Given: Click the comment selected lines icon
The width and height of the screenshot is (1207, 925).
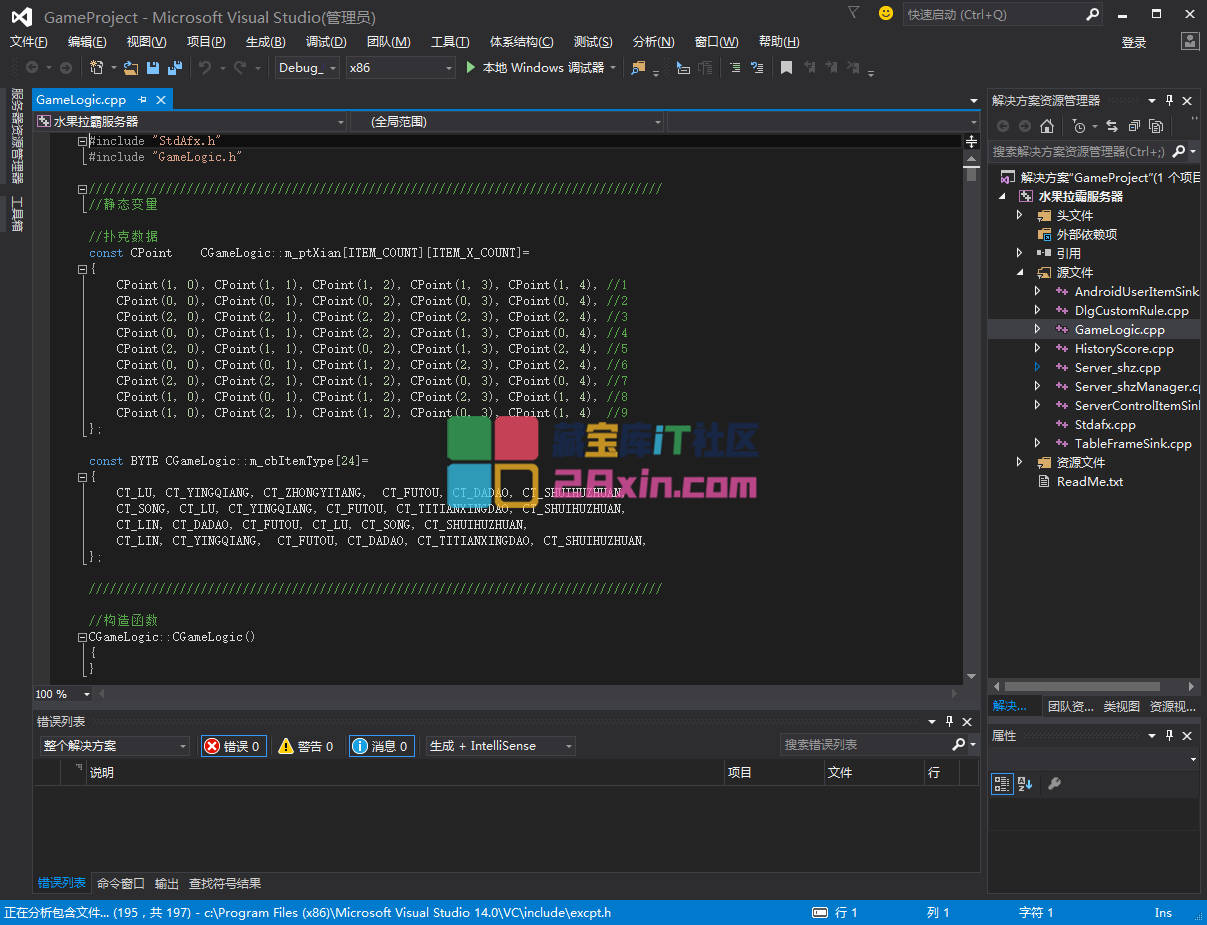Looking at the screenshot, I should tap(735, 68).
